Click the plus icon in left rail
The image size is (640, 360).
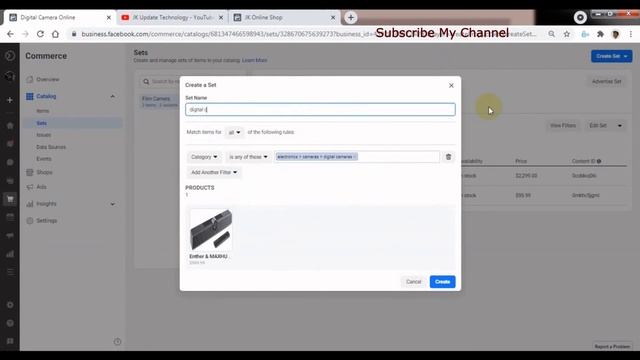pyautogui.click(x=10, y=100)
